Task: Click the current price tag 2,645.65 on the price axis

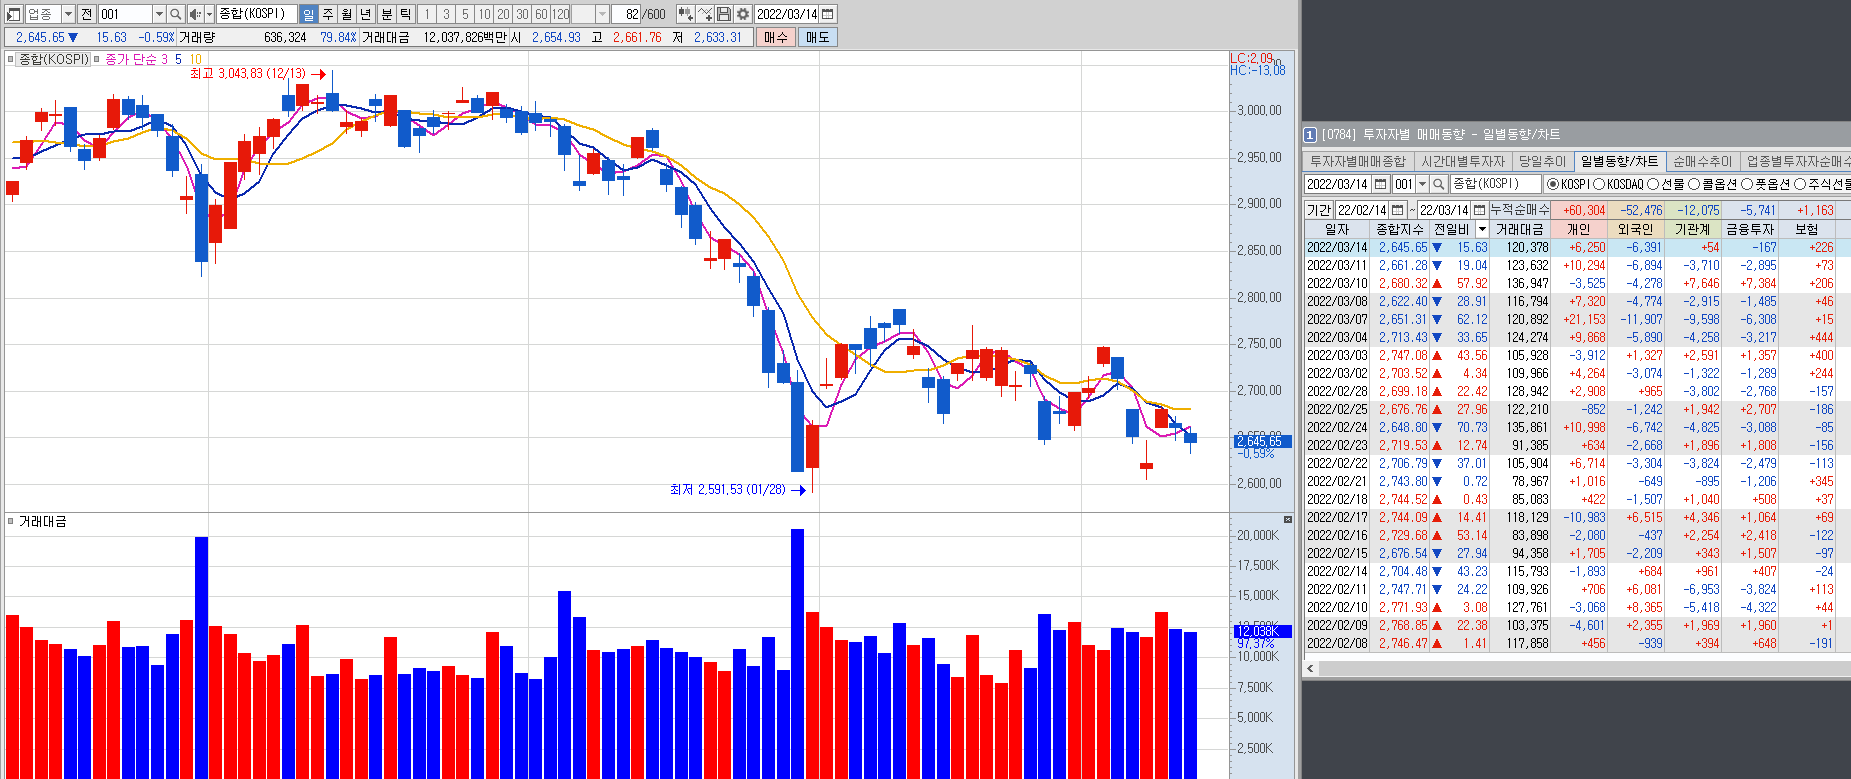Action: pyautogui.click(x=1263, y=441)
